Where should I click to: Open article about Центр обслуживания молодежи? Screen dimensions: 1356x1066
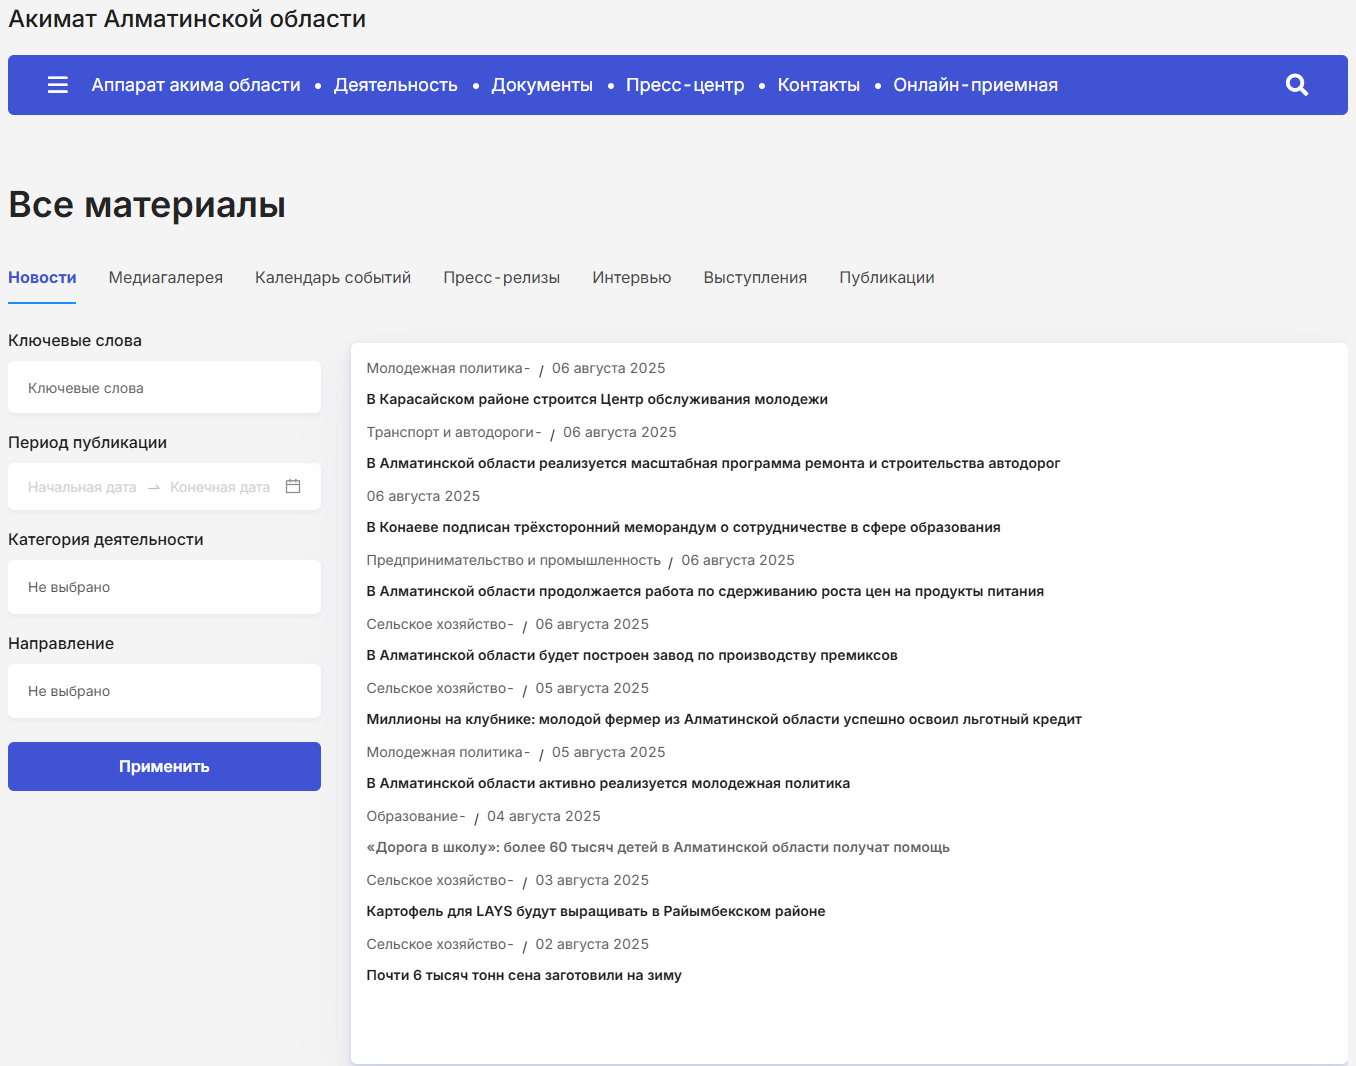597,399
